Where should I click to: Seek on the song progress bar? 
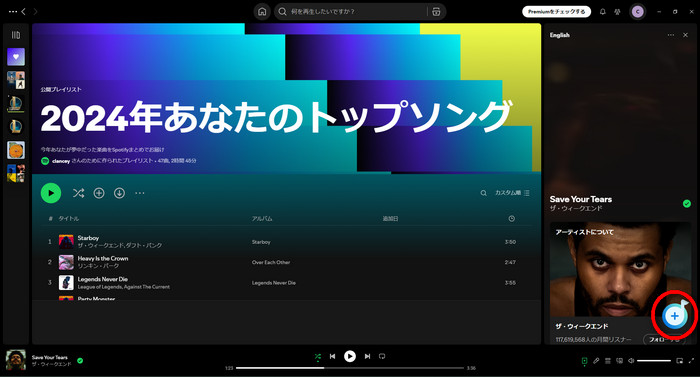coord(350,368)
